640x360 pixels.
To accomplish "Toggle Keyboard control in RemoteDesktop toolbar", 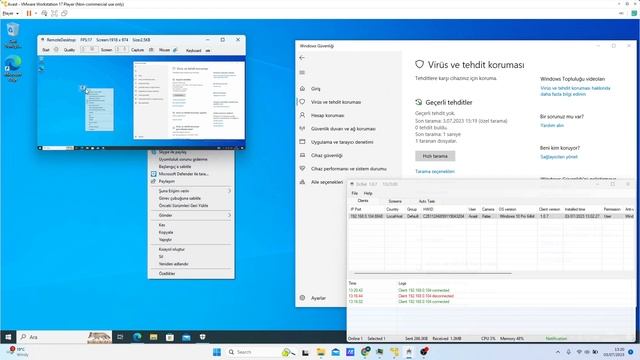I will [x=207, y=51].
